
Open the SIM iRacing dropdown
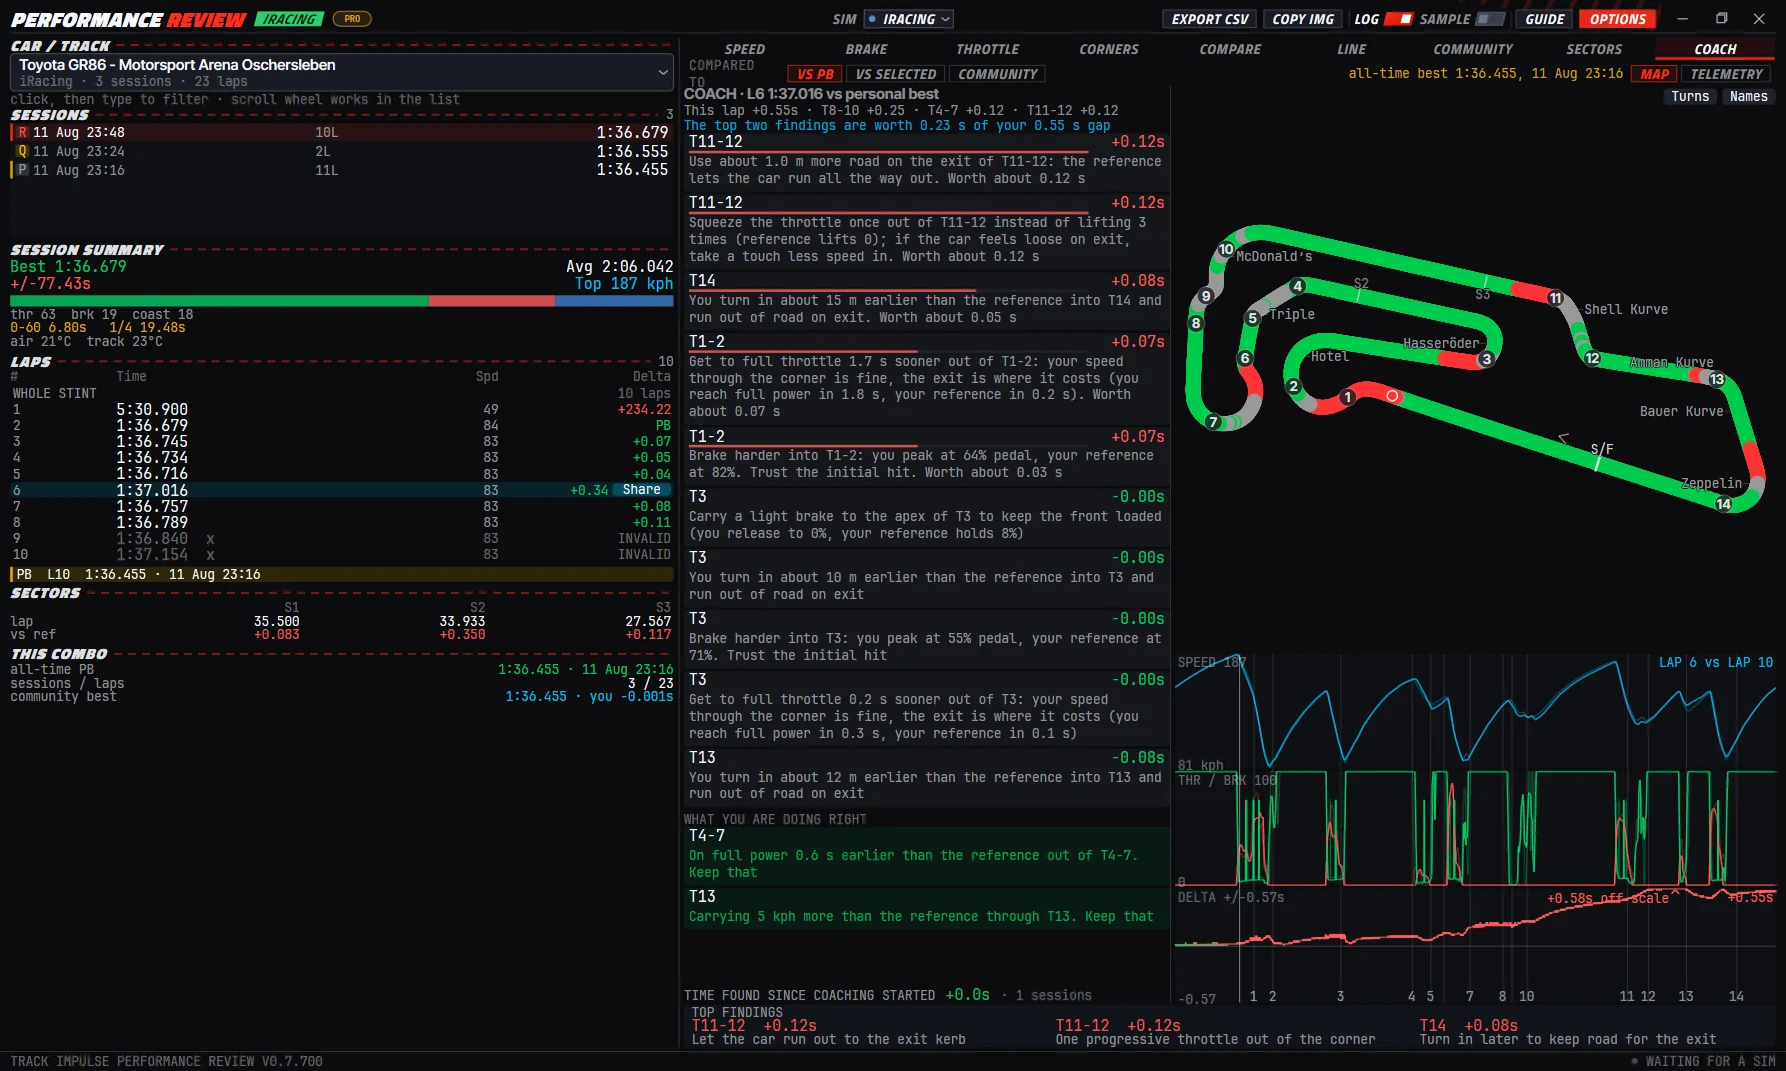tap(909, 19)
